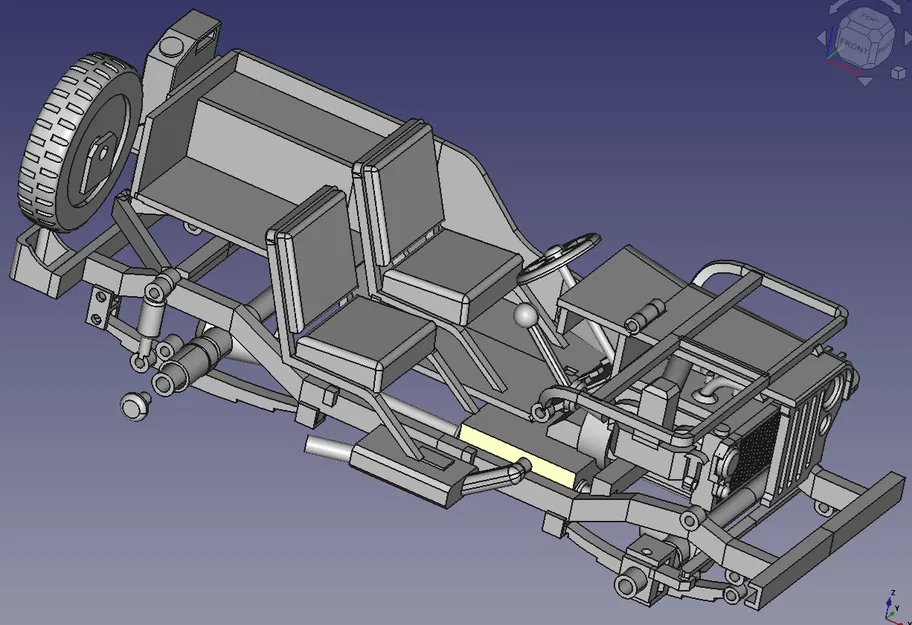Rotate view down with the cube's bottom arrow

pos(865,81)
